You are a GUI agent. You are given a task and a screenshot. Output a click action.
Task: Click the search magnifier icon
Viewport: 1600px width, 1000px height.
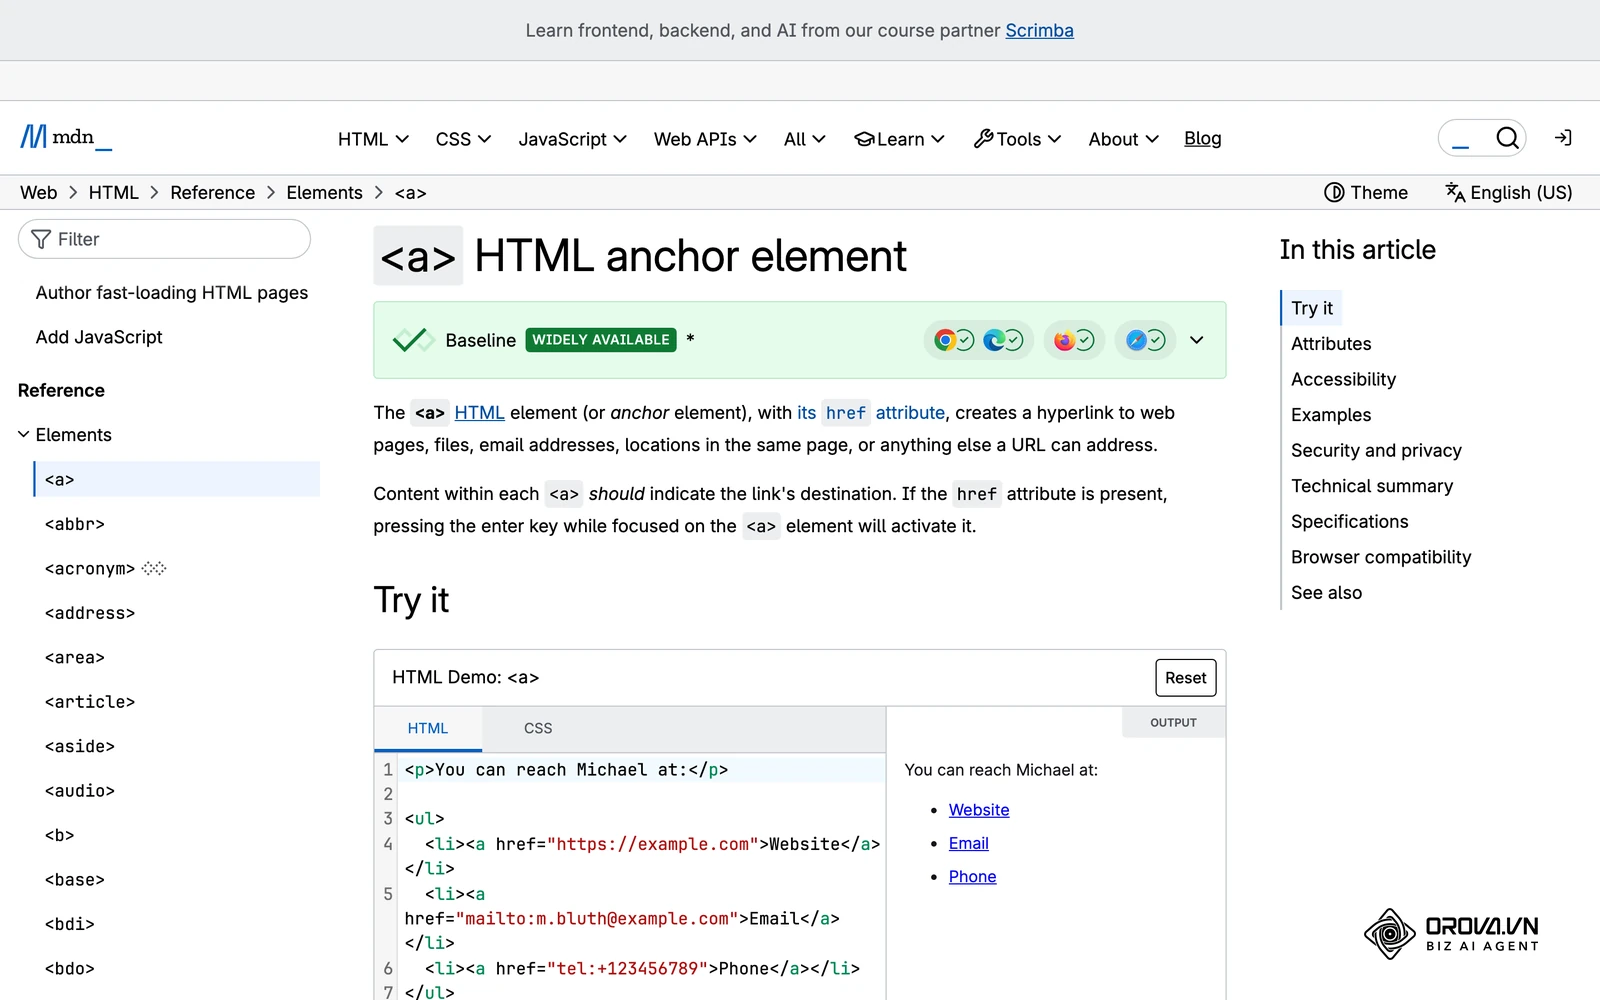pos(1507,138)
